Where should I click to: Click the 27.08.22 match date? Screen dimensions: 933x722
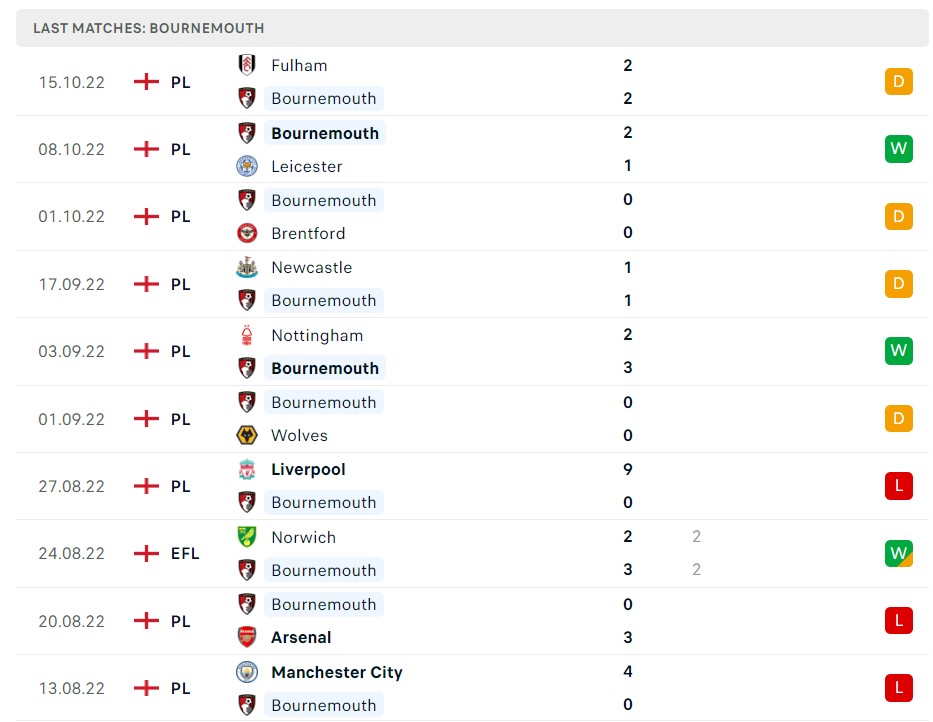point(71,486)
